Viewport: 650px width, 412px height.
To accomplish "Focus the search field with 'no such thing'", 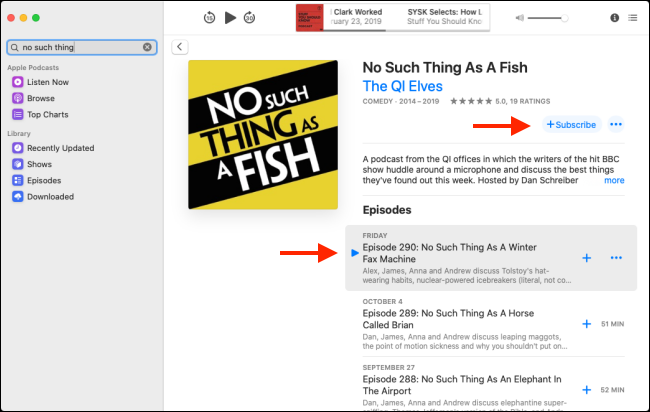I will tap(82, 47).
